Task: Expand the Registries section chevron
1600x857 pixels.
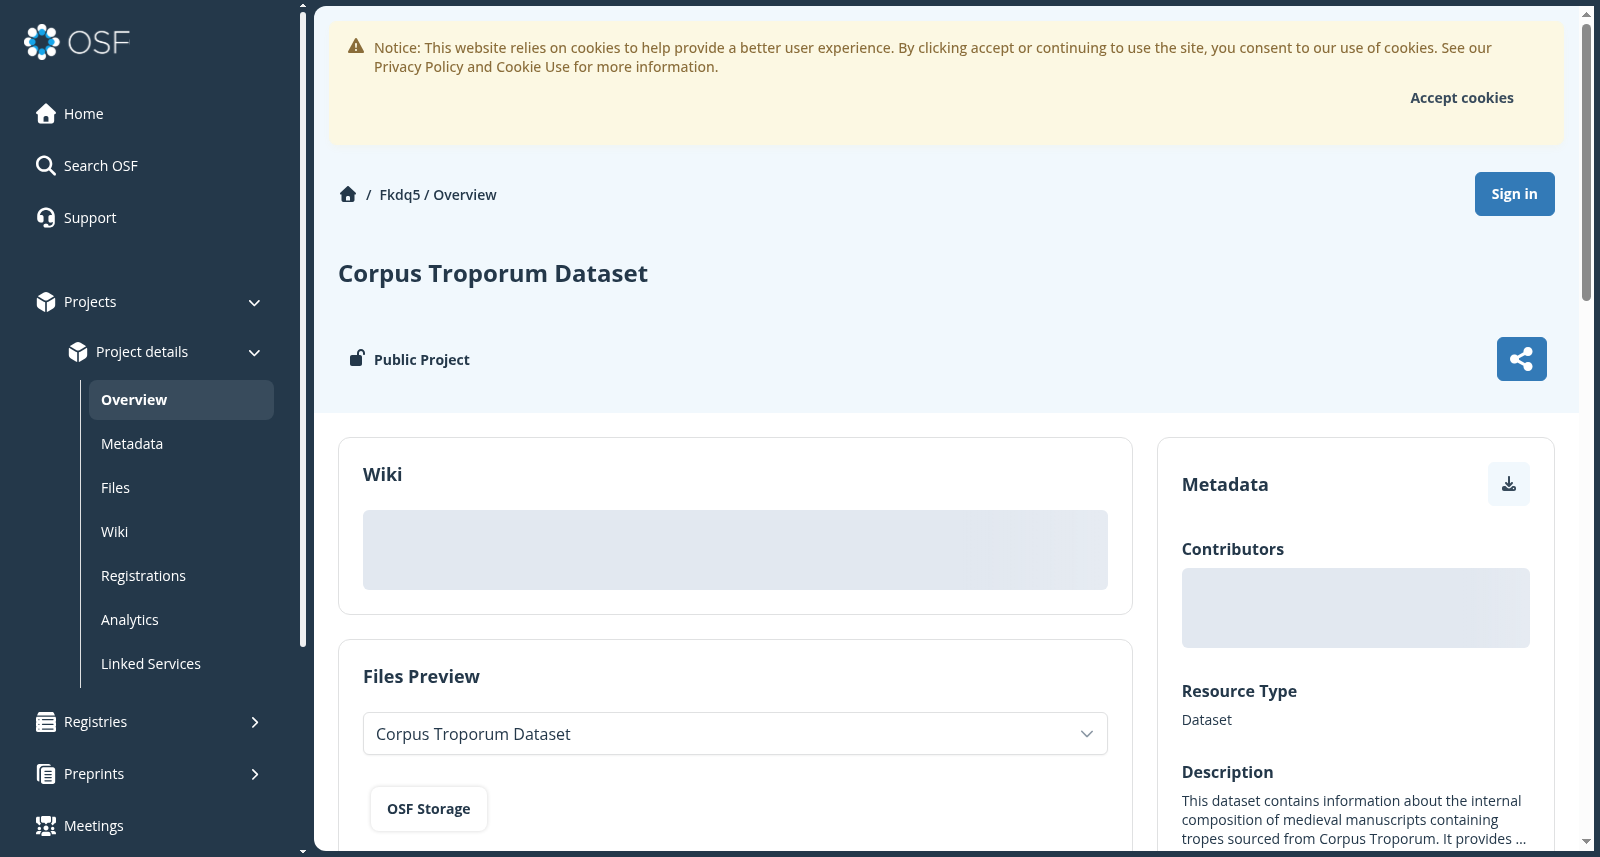Action: pyautogui.click(x=254, y=722)
